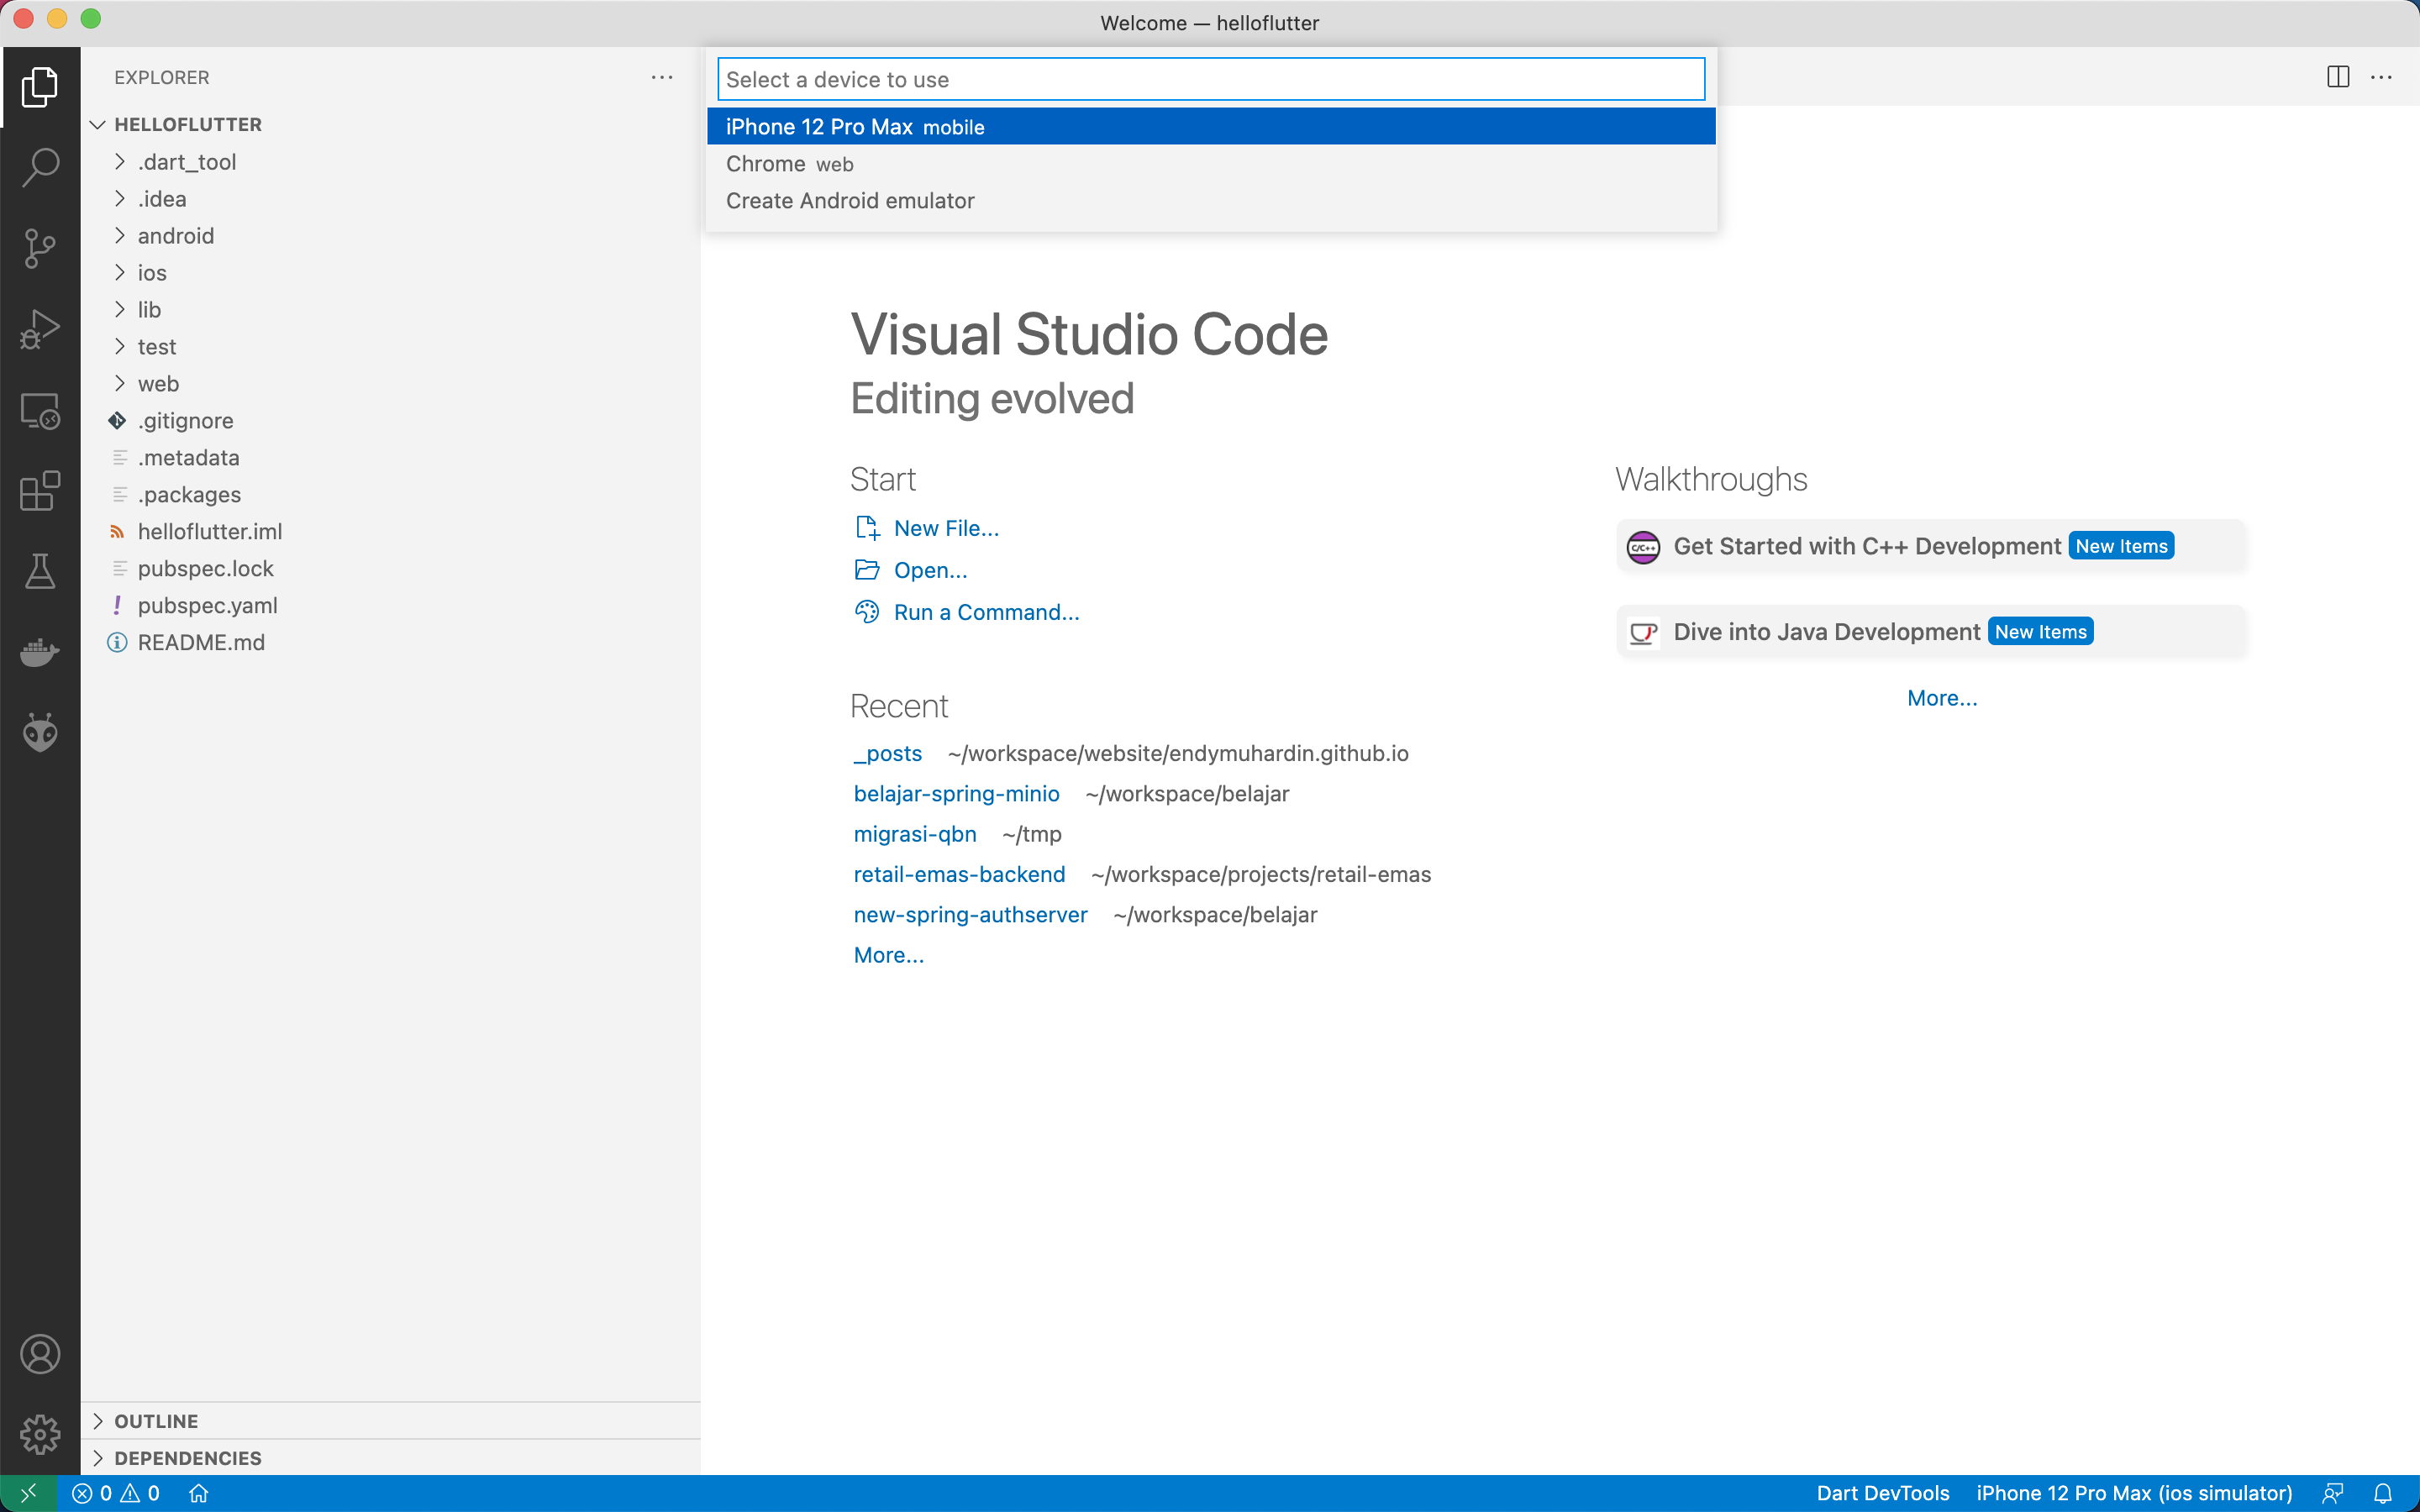Click the New File icon

(867, 528)
